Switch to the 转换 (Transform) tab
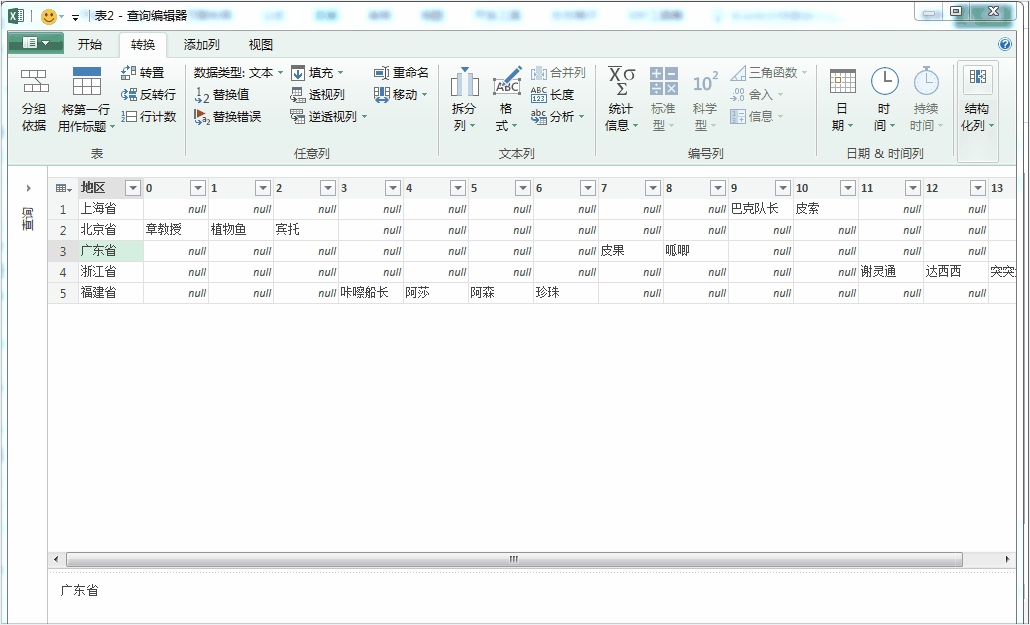 click(143, 45)
